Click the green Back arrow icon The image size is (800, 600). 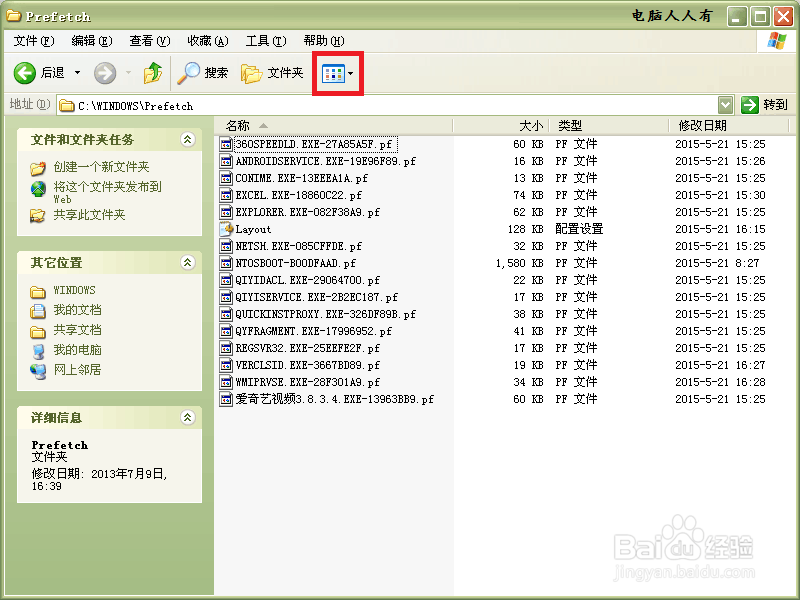pos(24,73)
